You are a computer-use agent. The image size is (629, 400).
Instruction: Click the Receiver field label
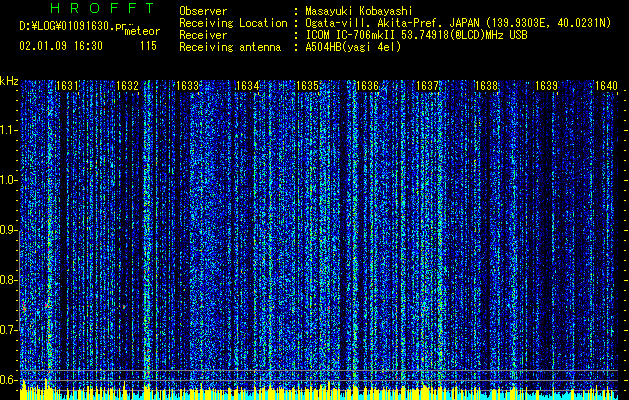coord(203,35)
